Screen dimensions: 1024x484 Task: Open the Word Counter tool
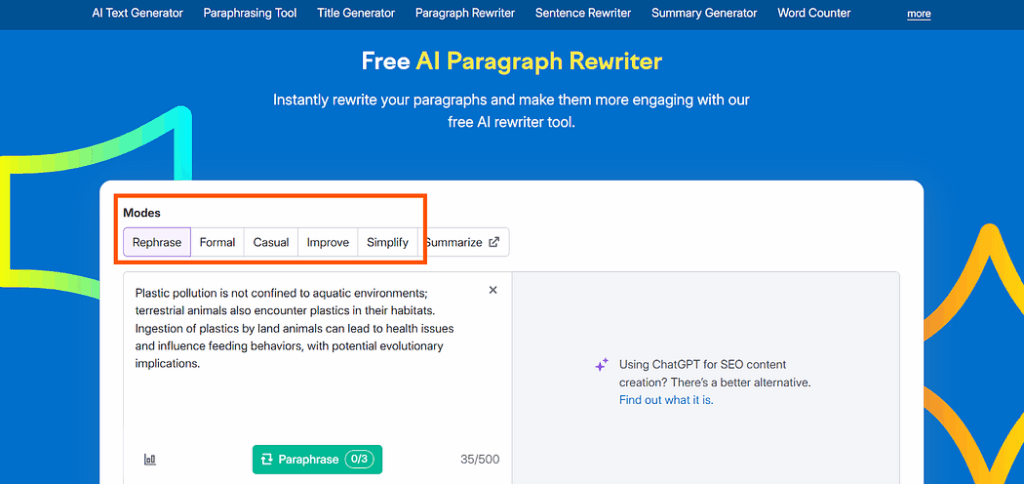point(814,13)
